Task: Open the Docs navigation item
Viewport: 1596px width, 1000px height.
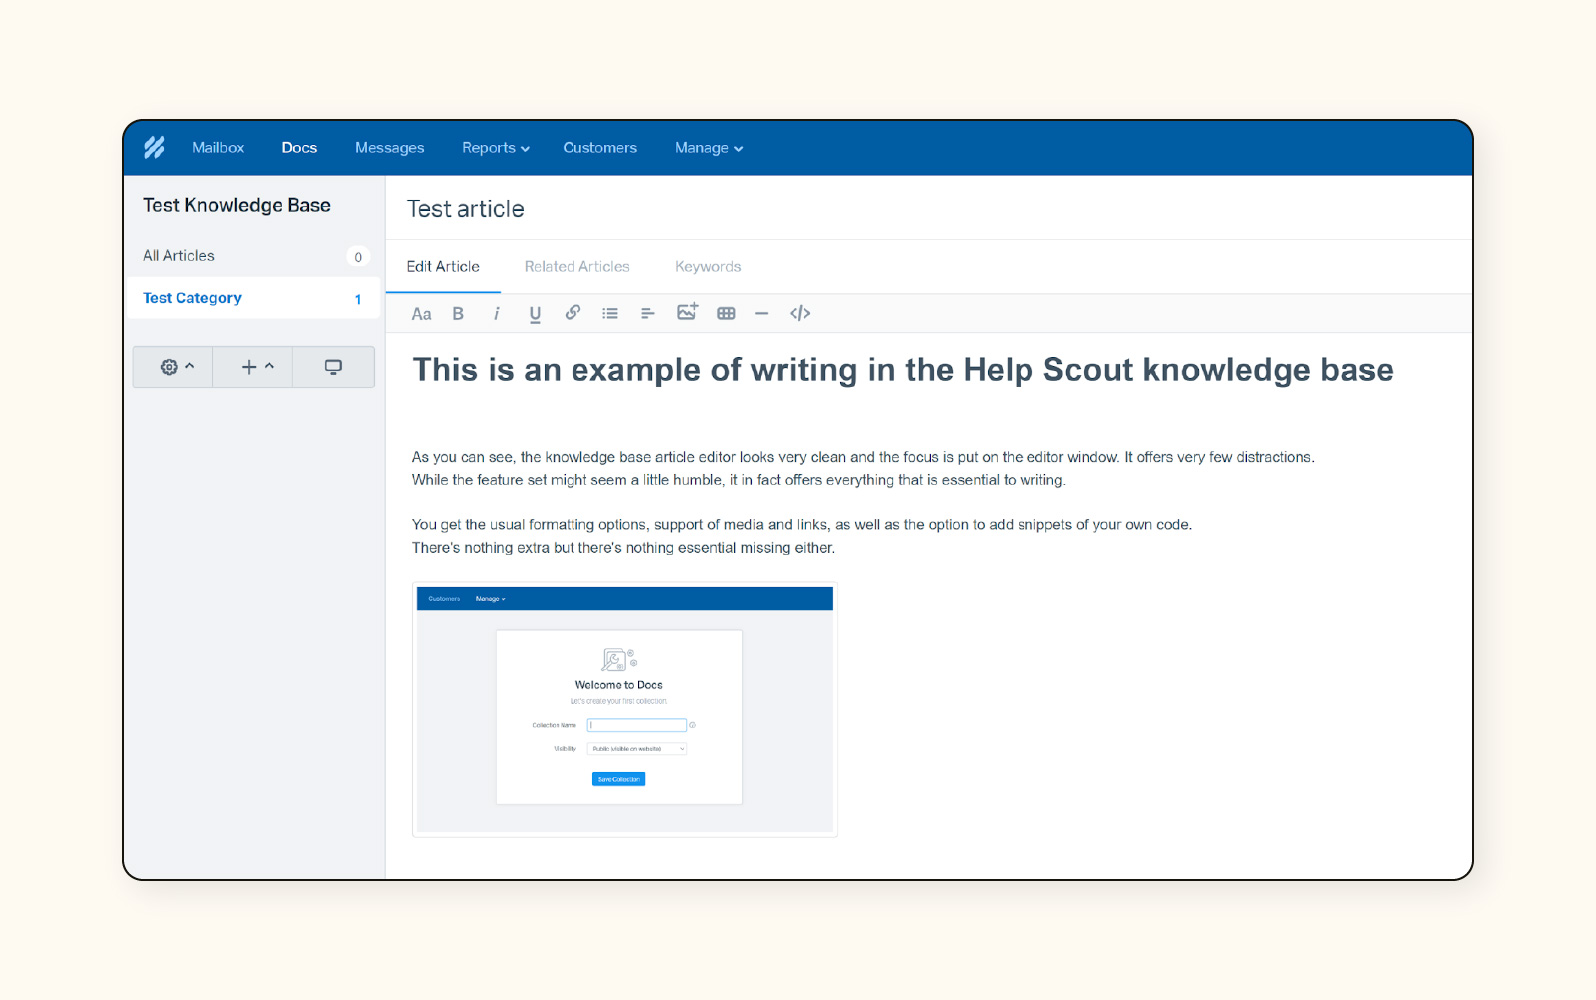Action: click(x=299, y=148)
